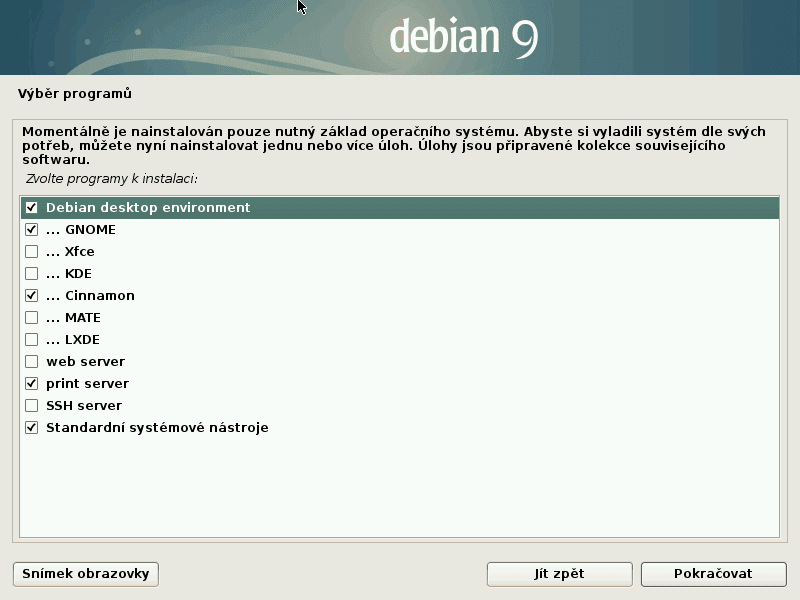The width and height of the screenshot is (800, 600).
Task: Click the '... LXDE' row text
Action: (73, 339)
